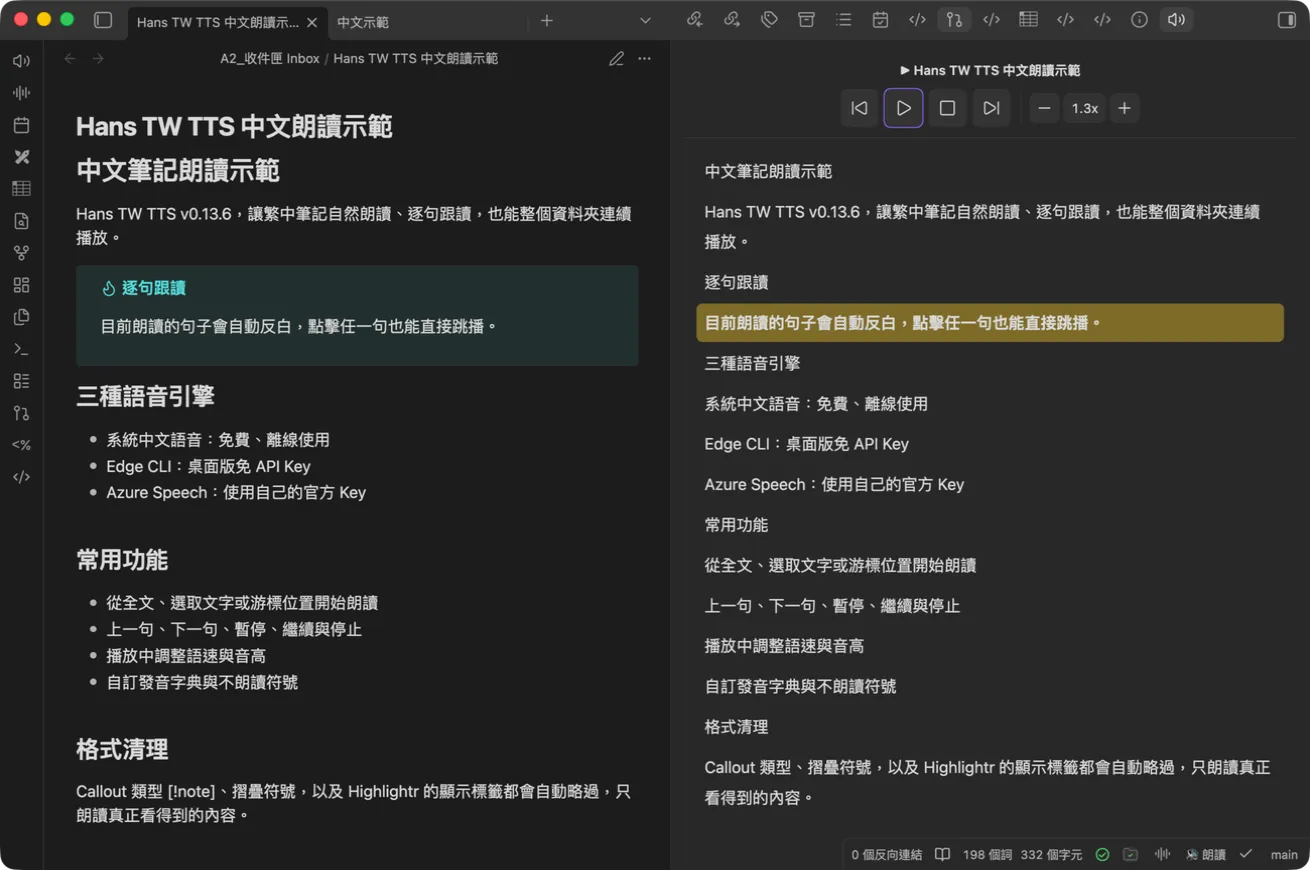Click the calendar-check icon in top toolbar
1310x870 pixels.
tap(880, 20)
